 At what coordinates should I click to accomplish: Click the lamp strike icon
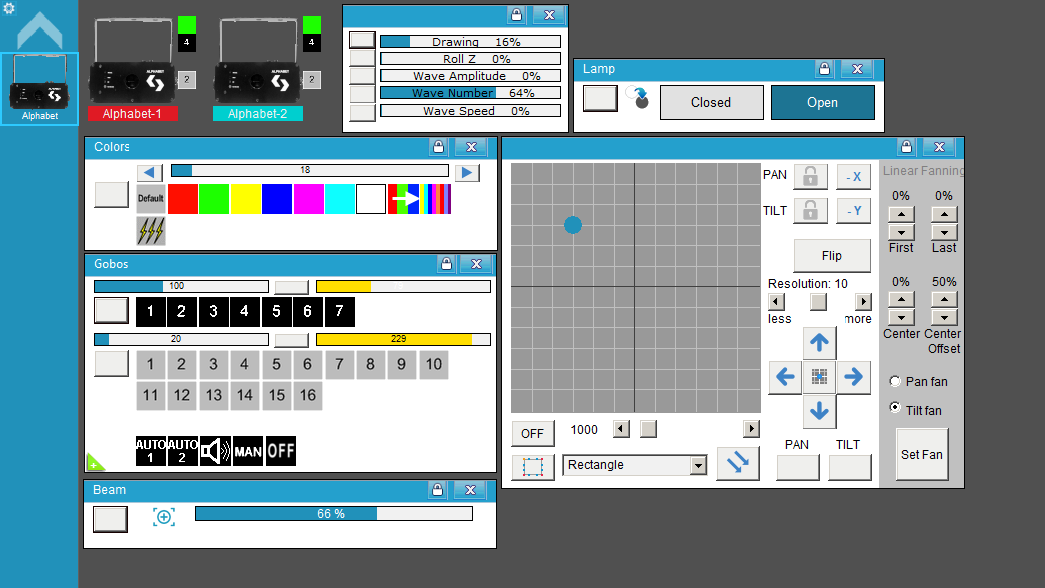point(638,97)
